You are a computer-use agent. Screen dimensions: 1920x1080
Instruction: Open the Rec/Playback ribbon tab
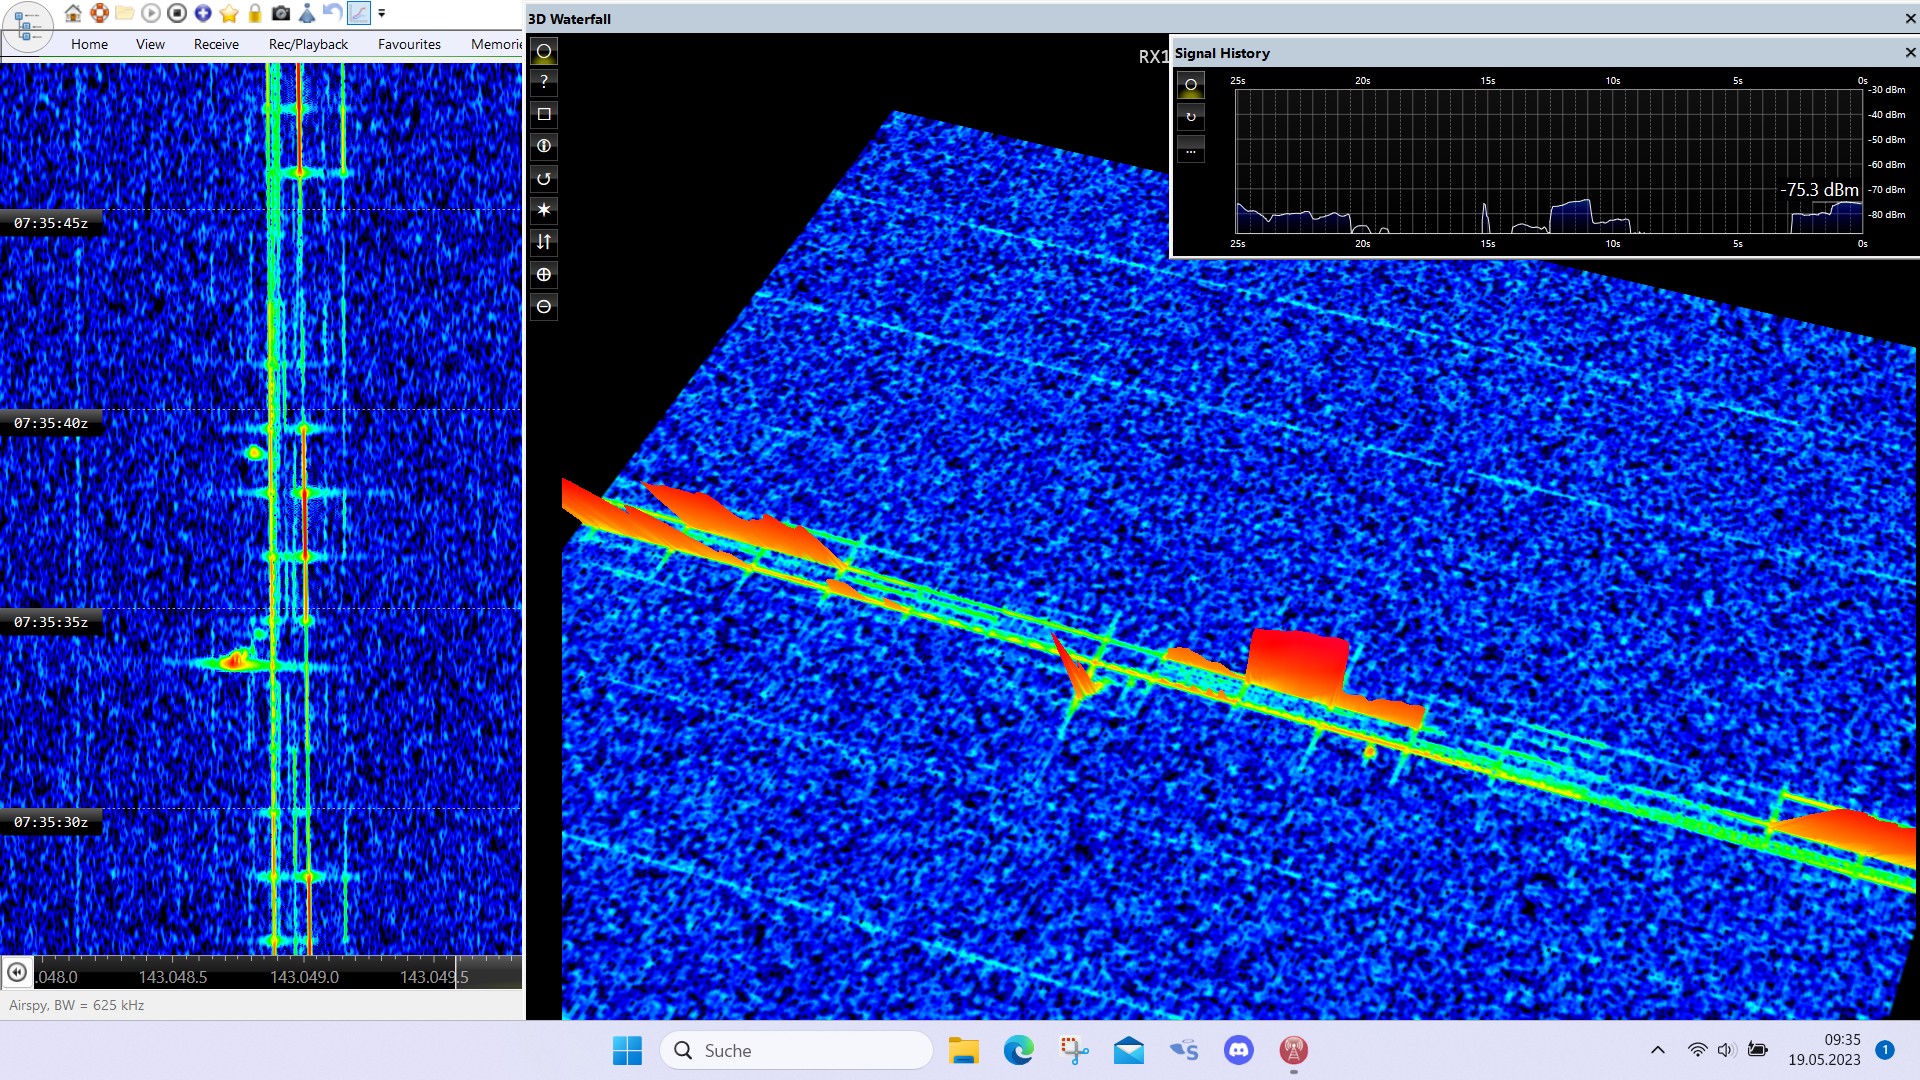click(x=308, y=44)
